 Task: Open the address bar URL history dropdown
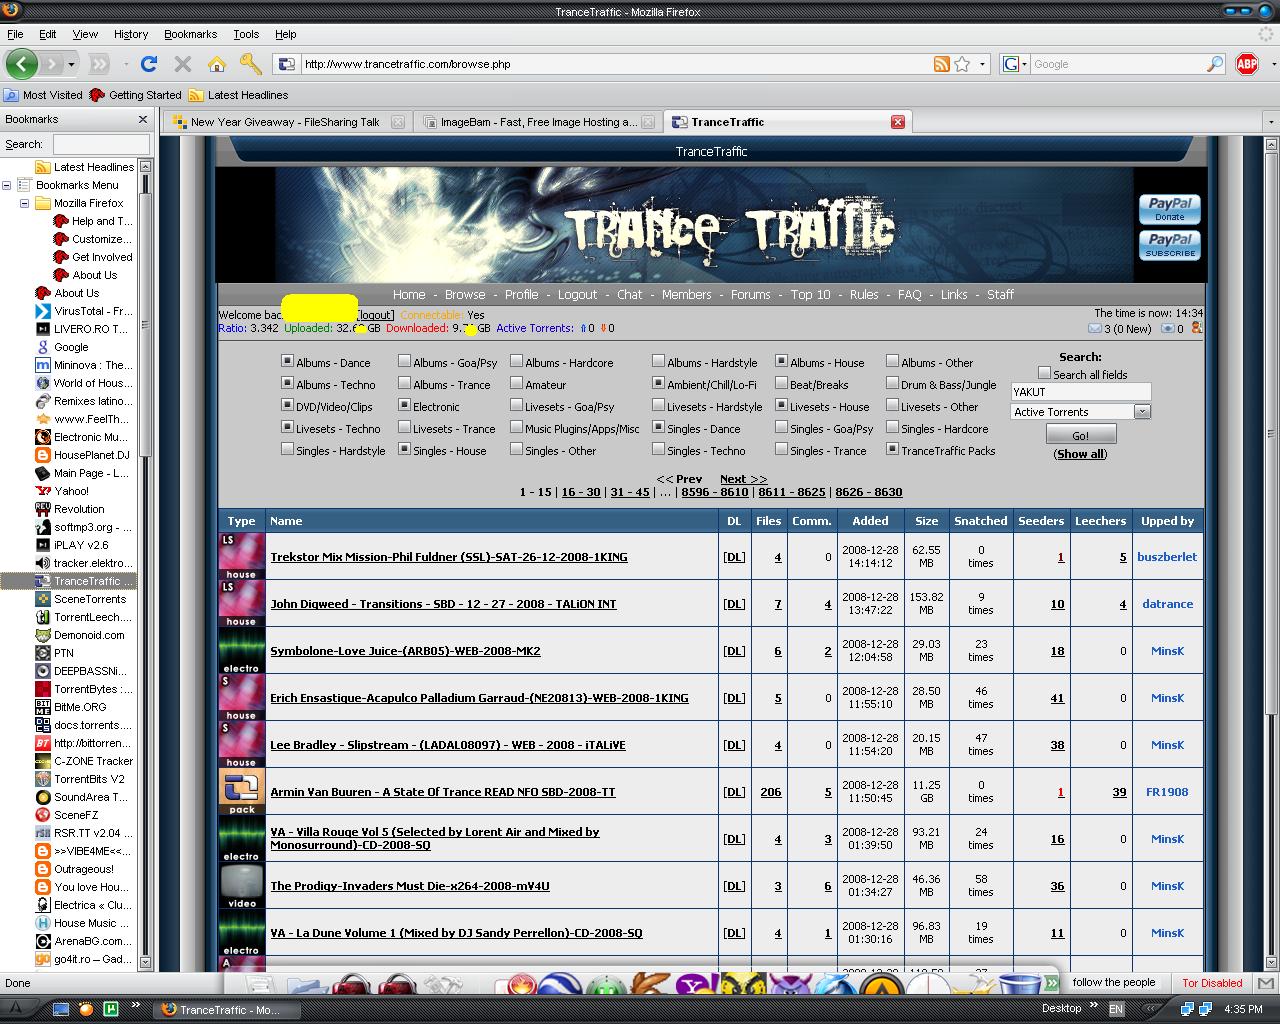[x=982, y=64]
